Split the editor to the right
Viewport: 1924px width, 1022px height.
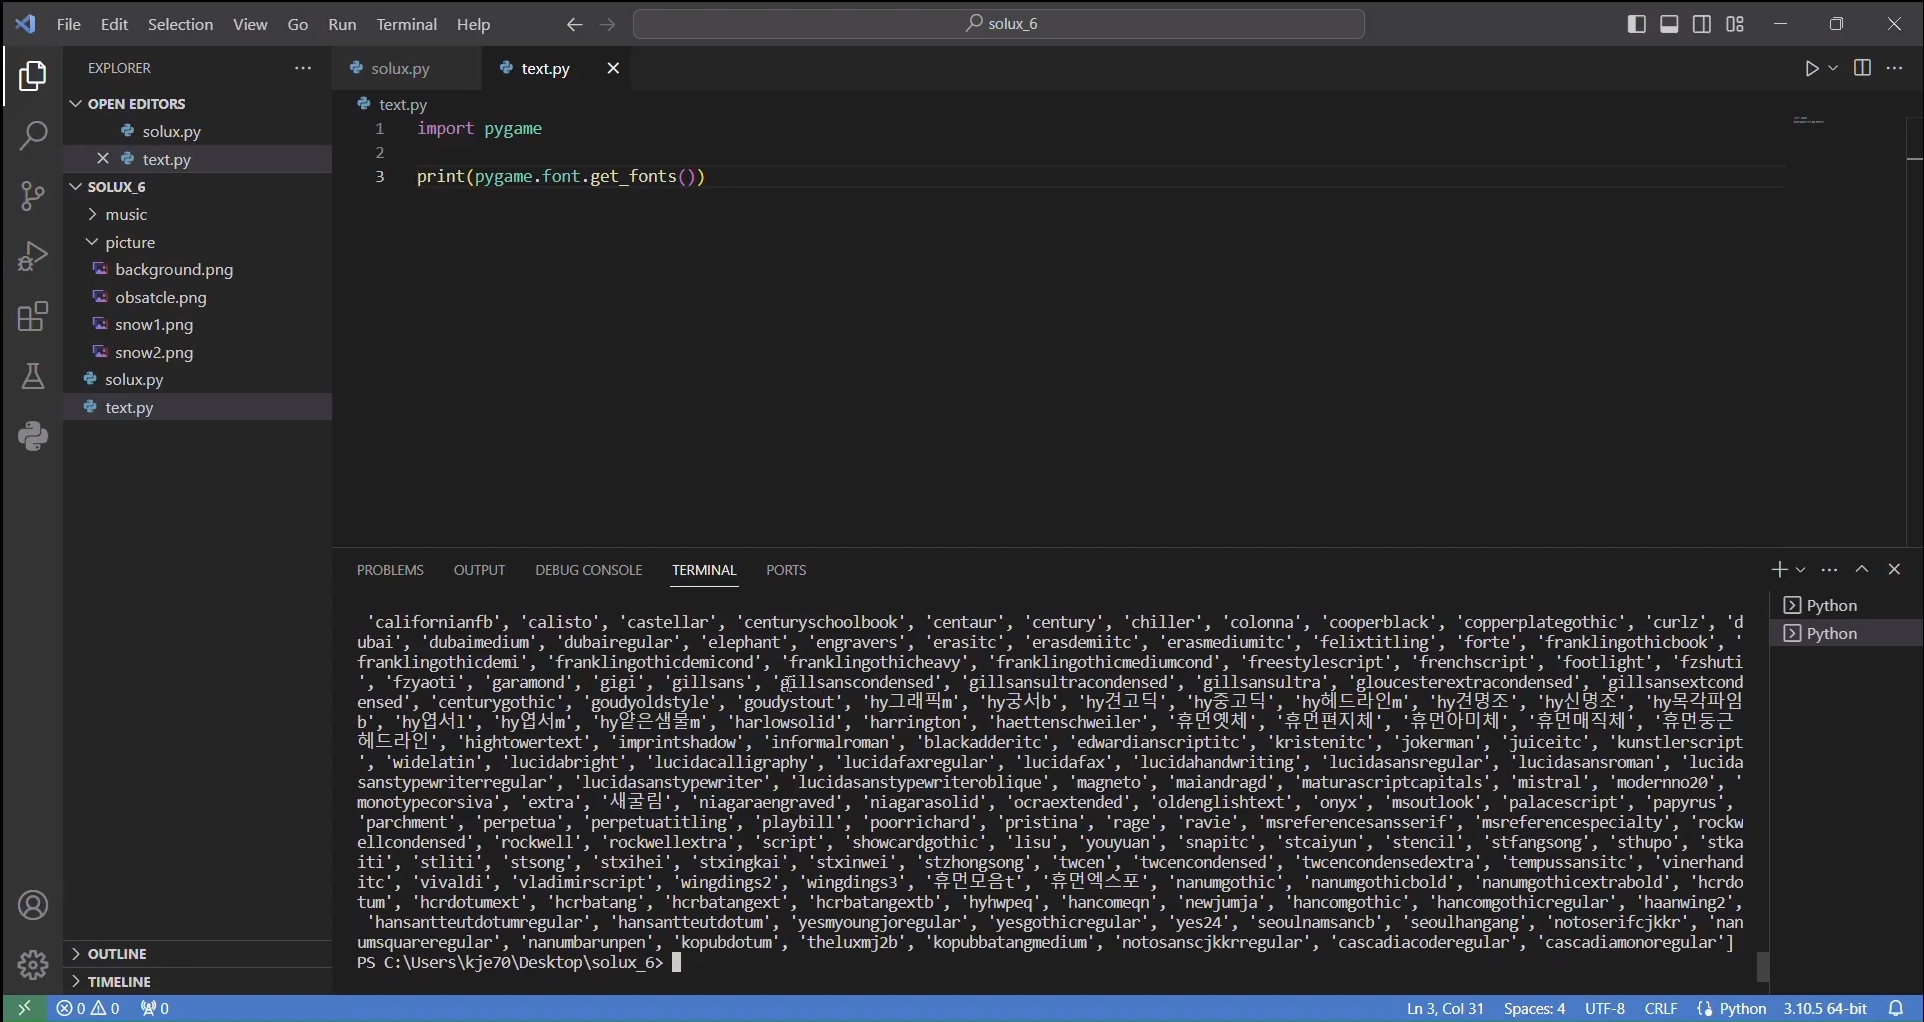pos(1862,68)
